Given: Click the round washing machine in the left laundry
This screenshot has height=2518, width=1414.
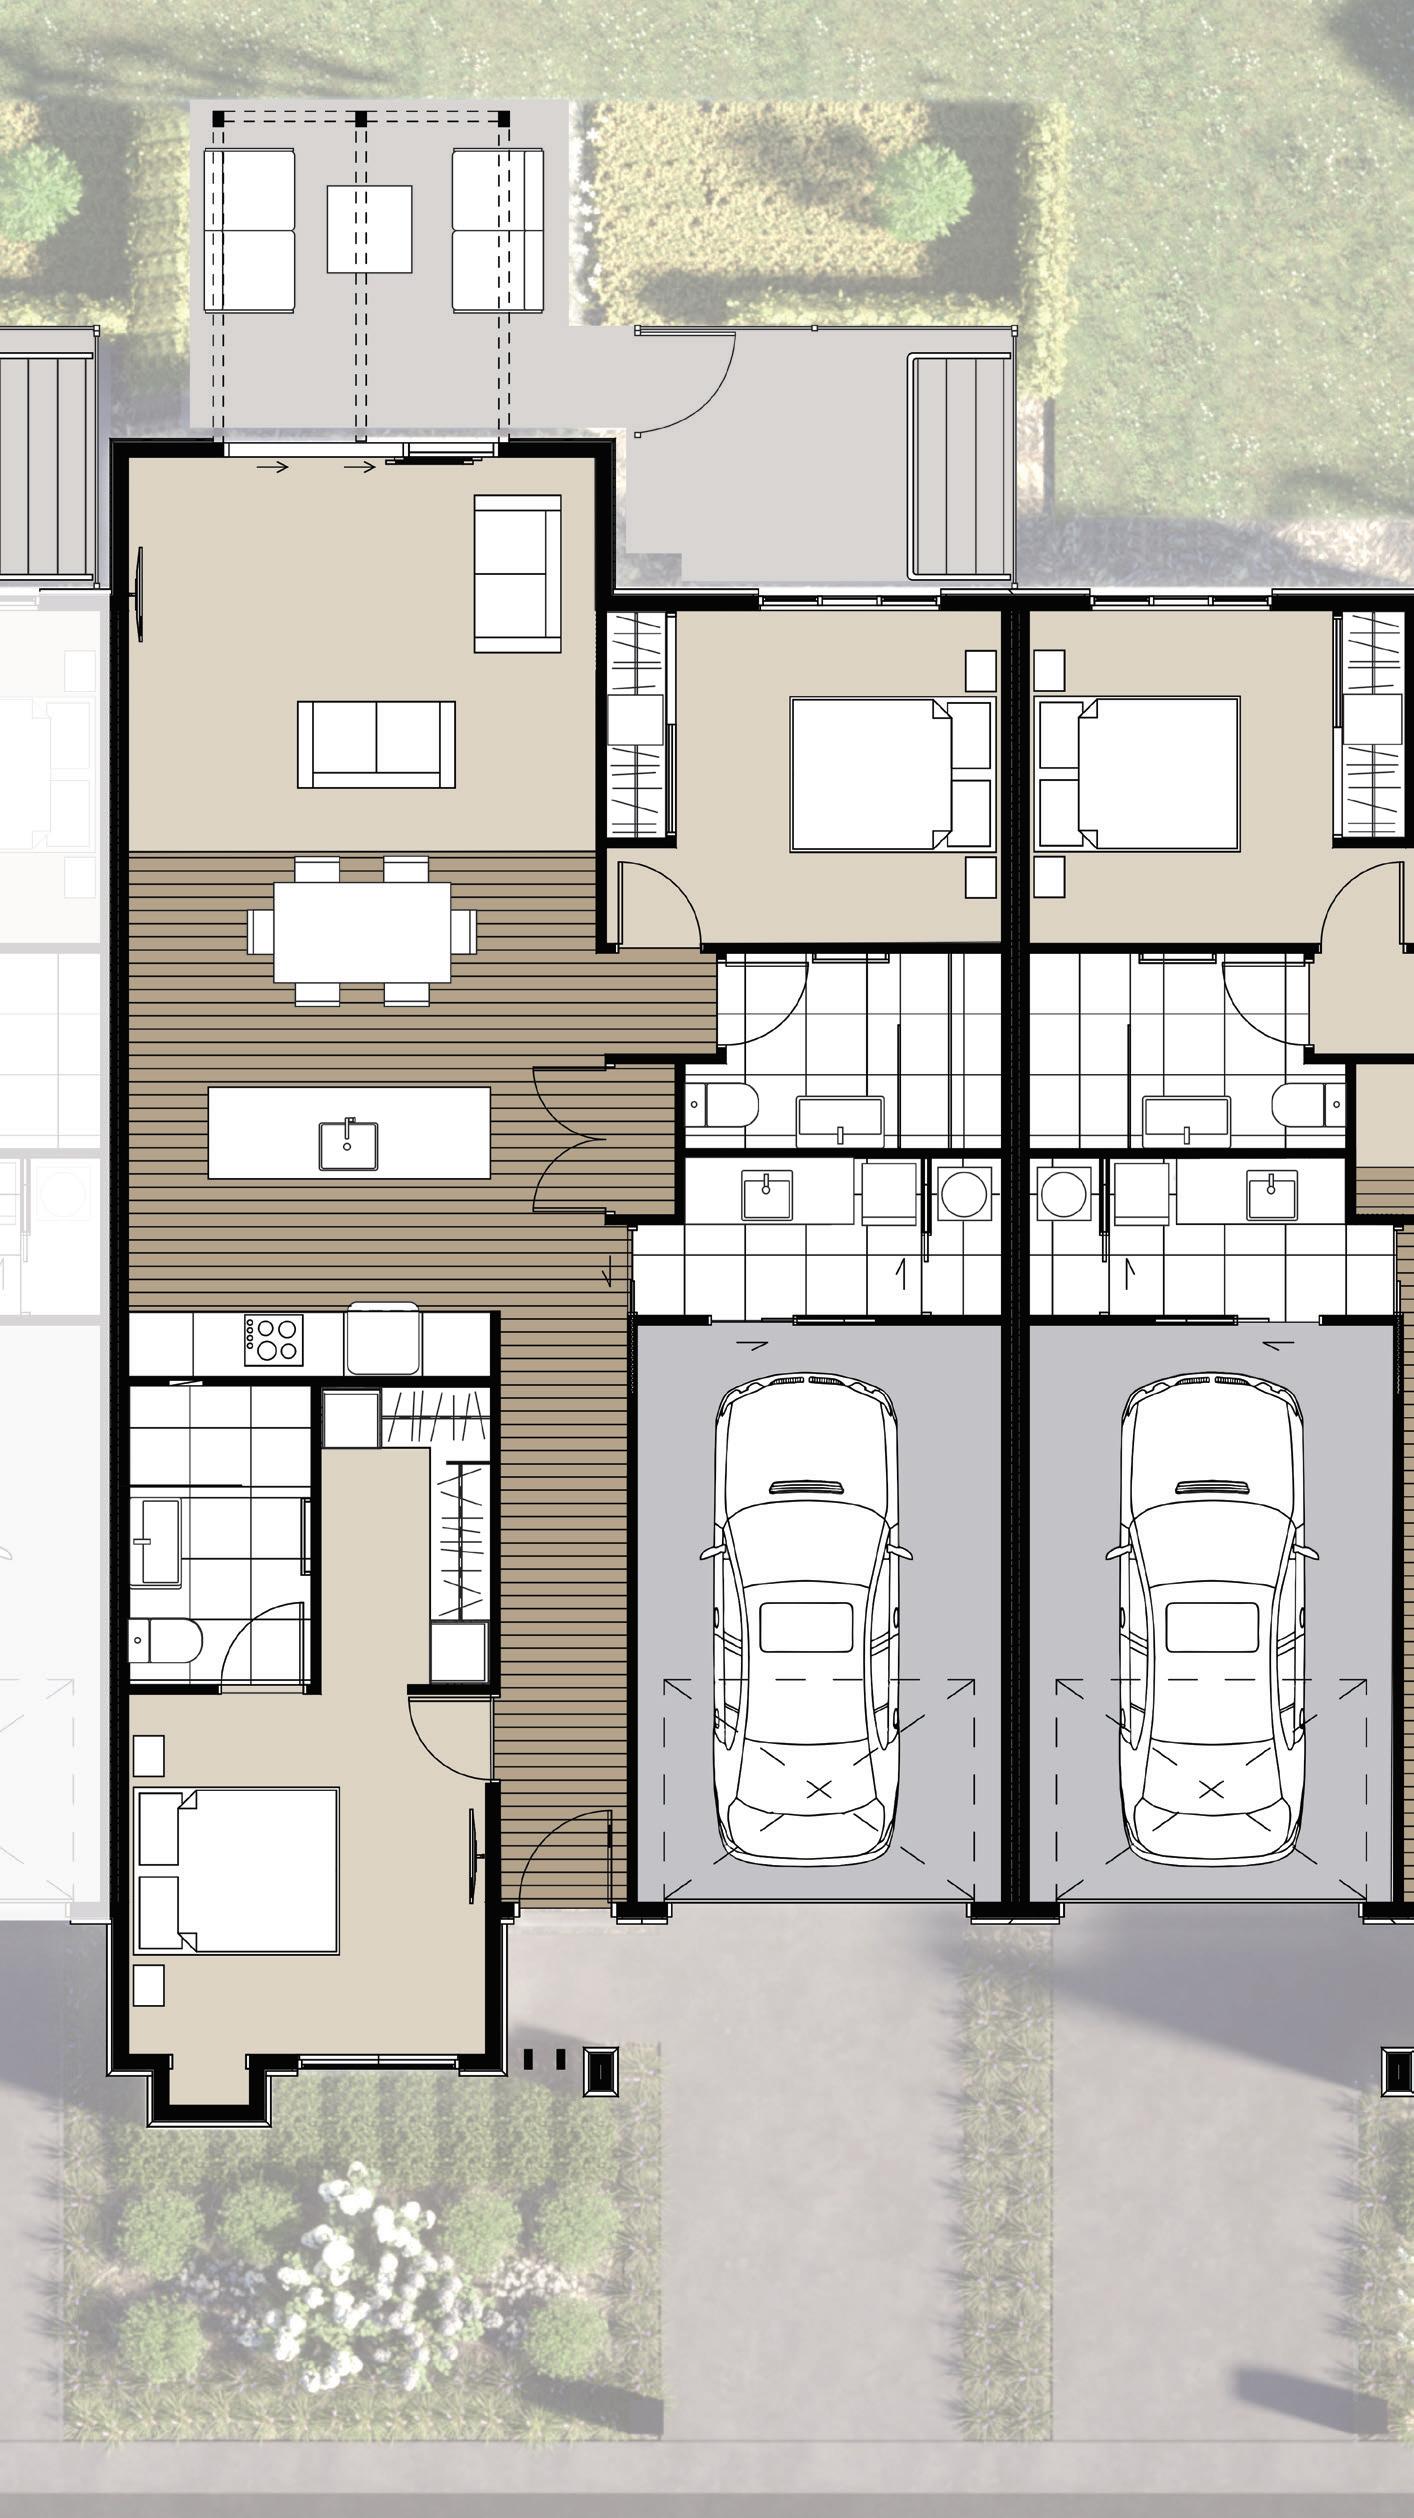Looking at the screenshot, I should (x=965, y=1193).
